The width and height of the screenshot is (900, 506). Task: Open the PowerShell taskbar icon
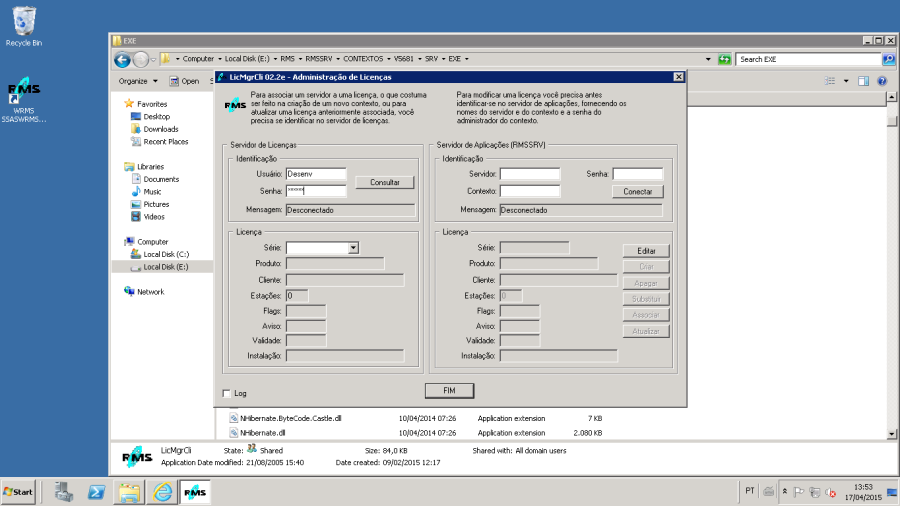(x=96, y=492)
